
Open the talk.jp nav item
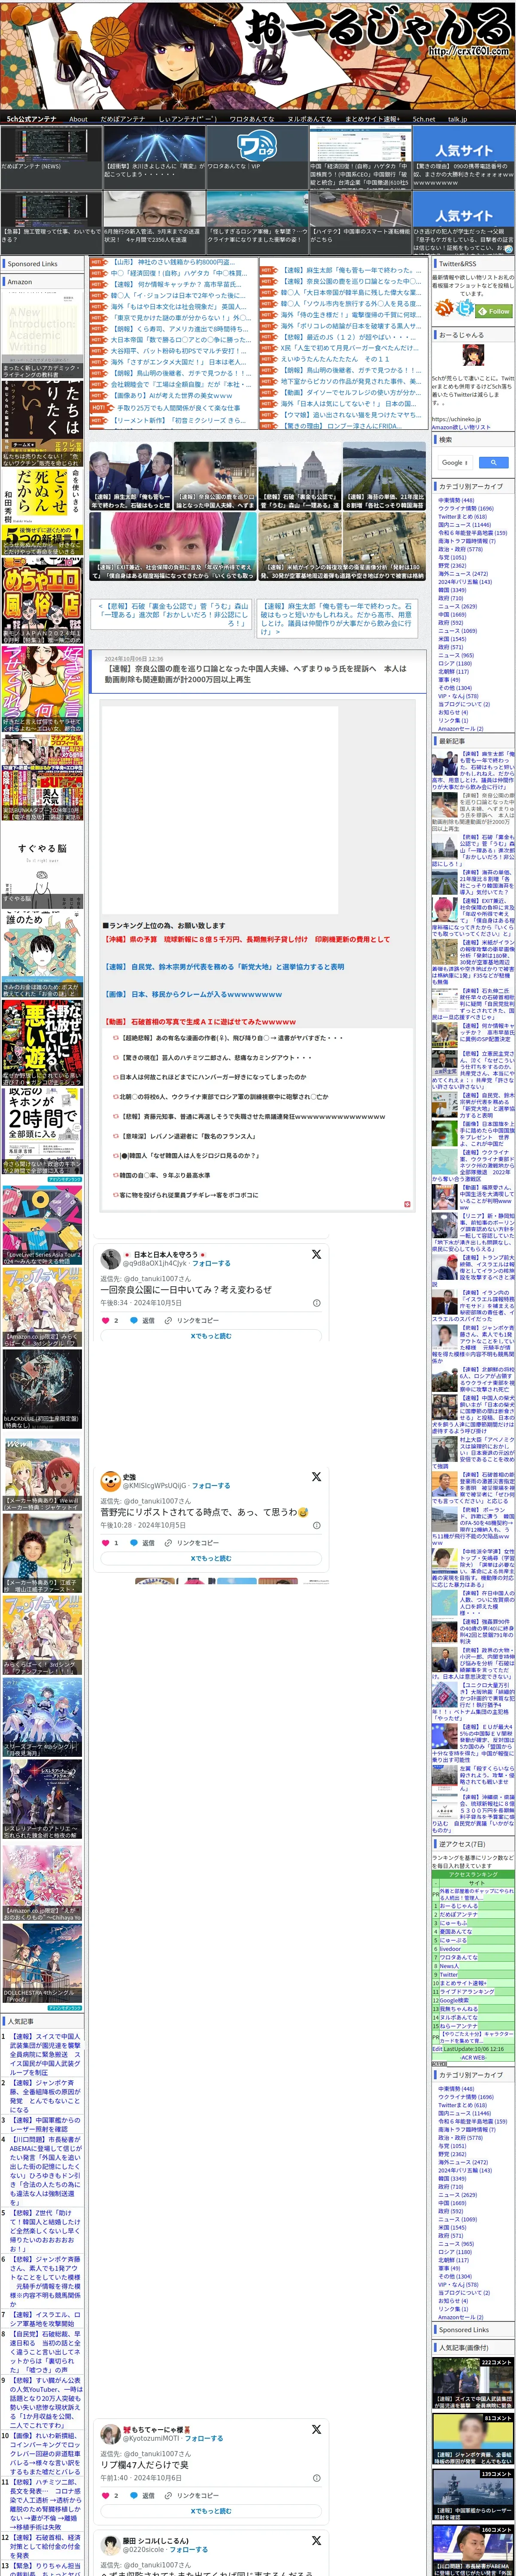457,118
